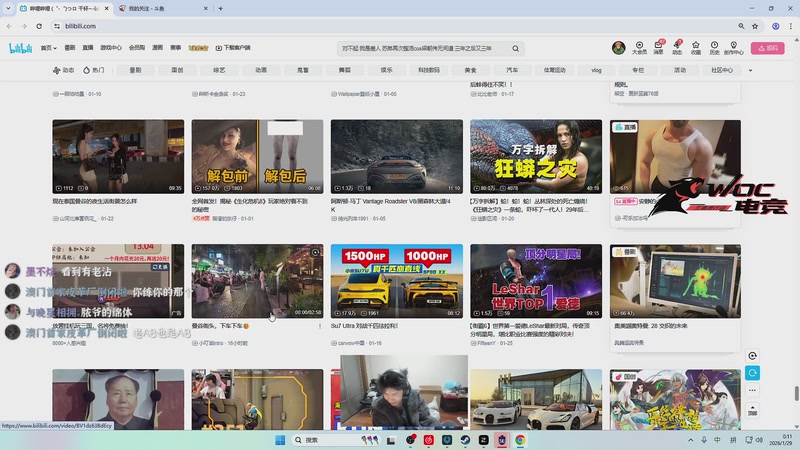Select the 动画 category chip
Image resolution: width=800 pixels, height=450 pixels.
[x=261, y=70]
